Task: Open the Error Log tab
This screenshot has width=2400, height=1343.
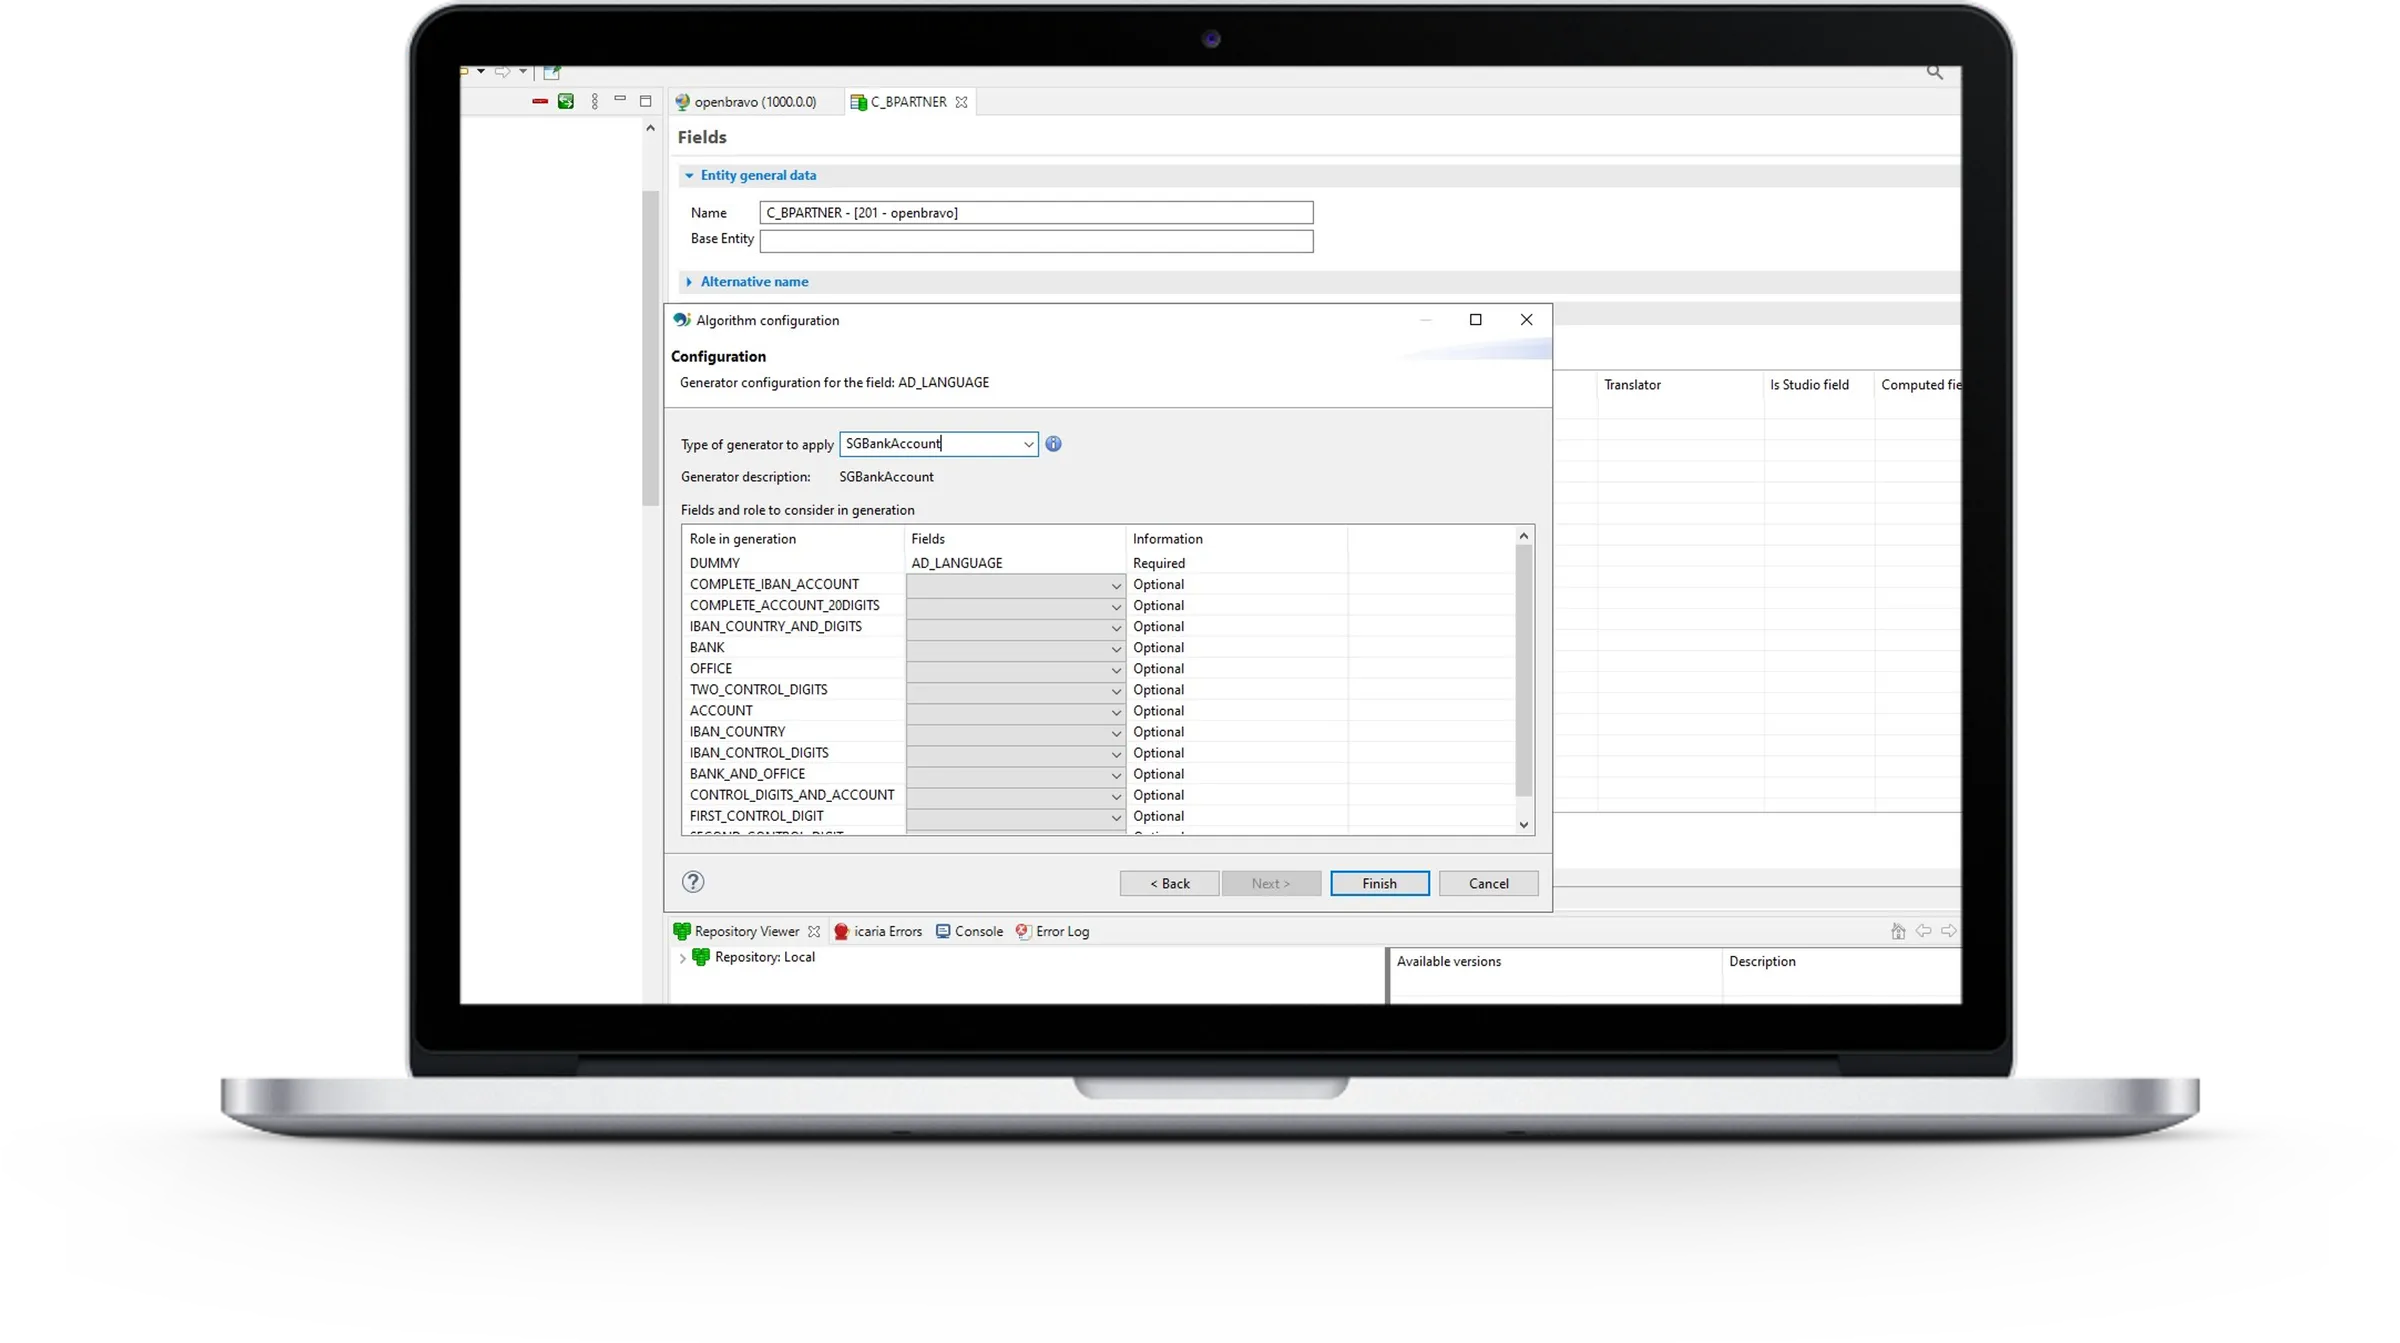Action: 1052,931
